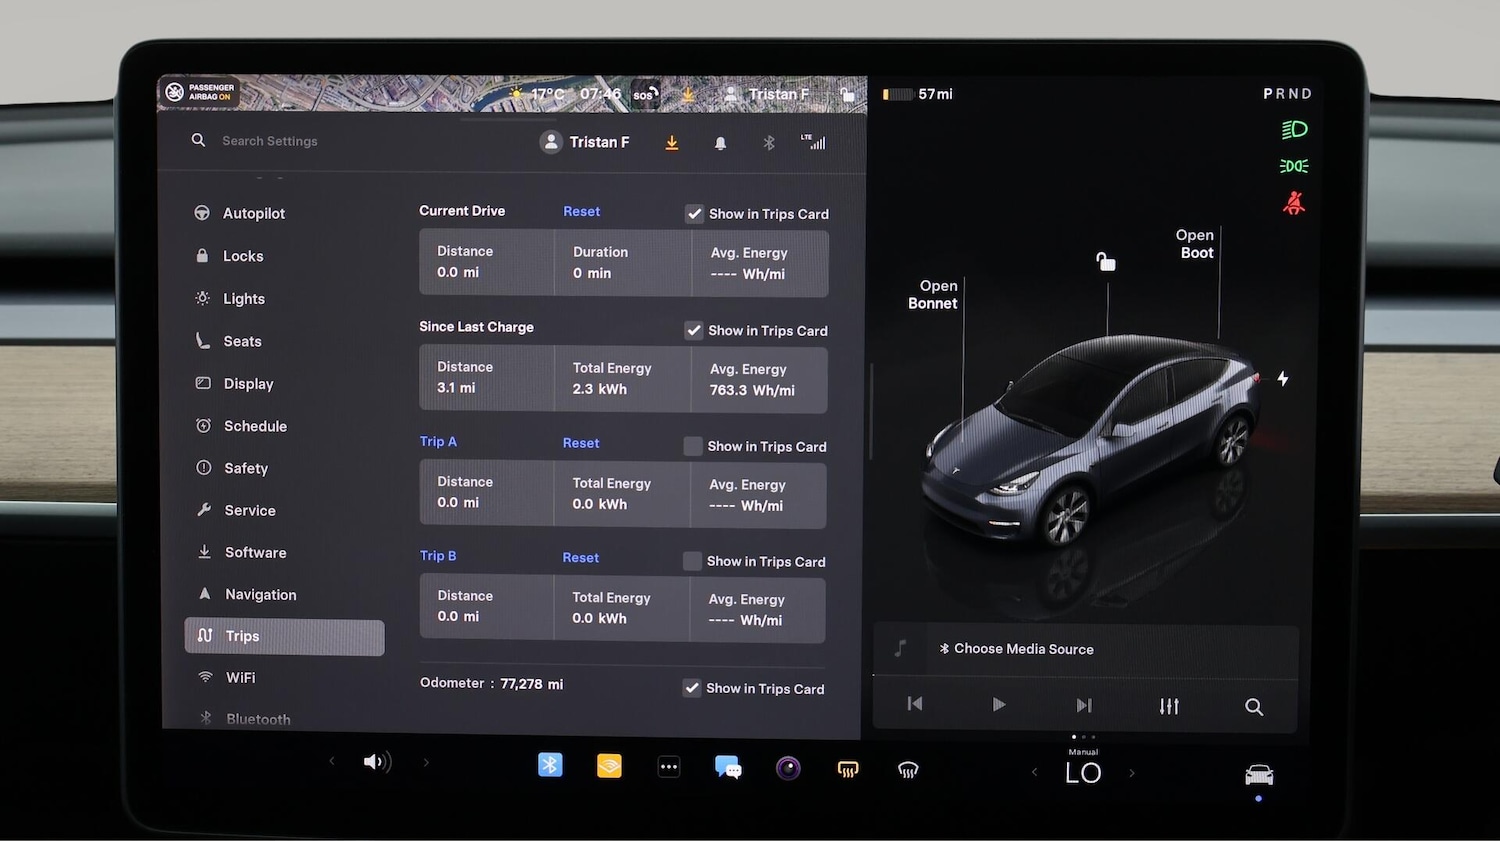Reset Trip A data
Image resolution: width=1500 pixels, height=841 pixels.
point(581,443)
